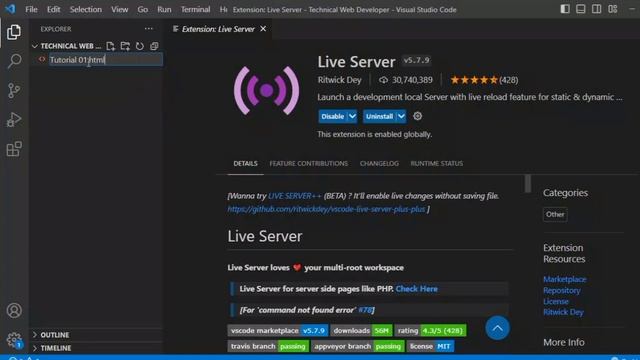
Task: Open the Live Server extension settings gear
Action: (417, 116)
